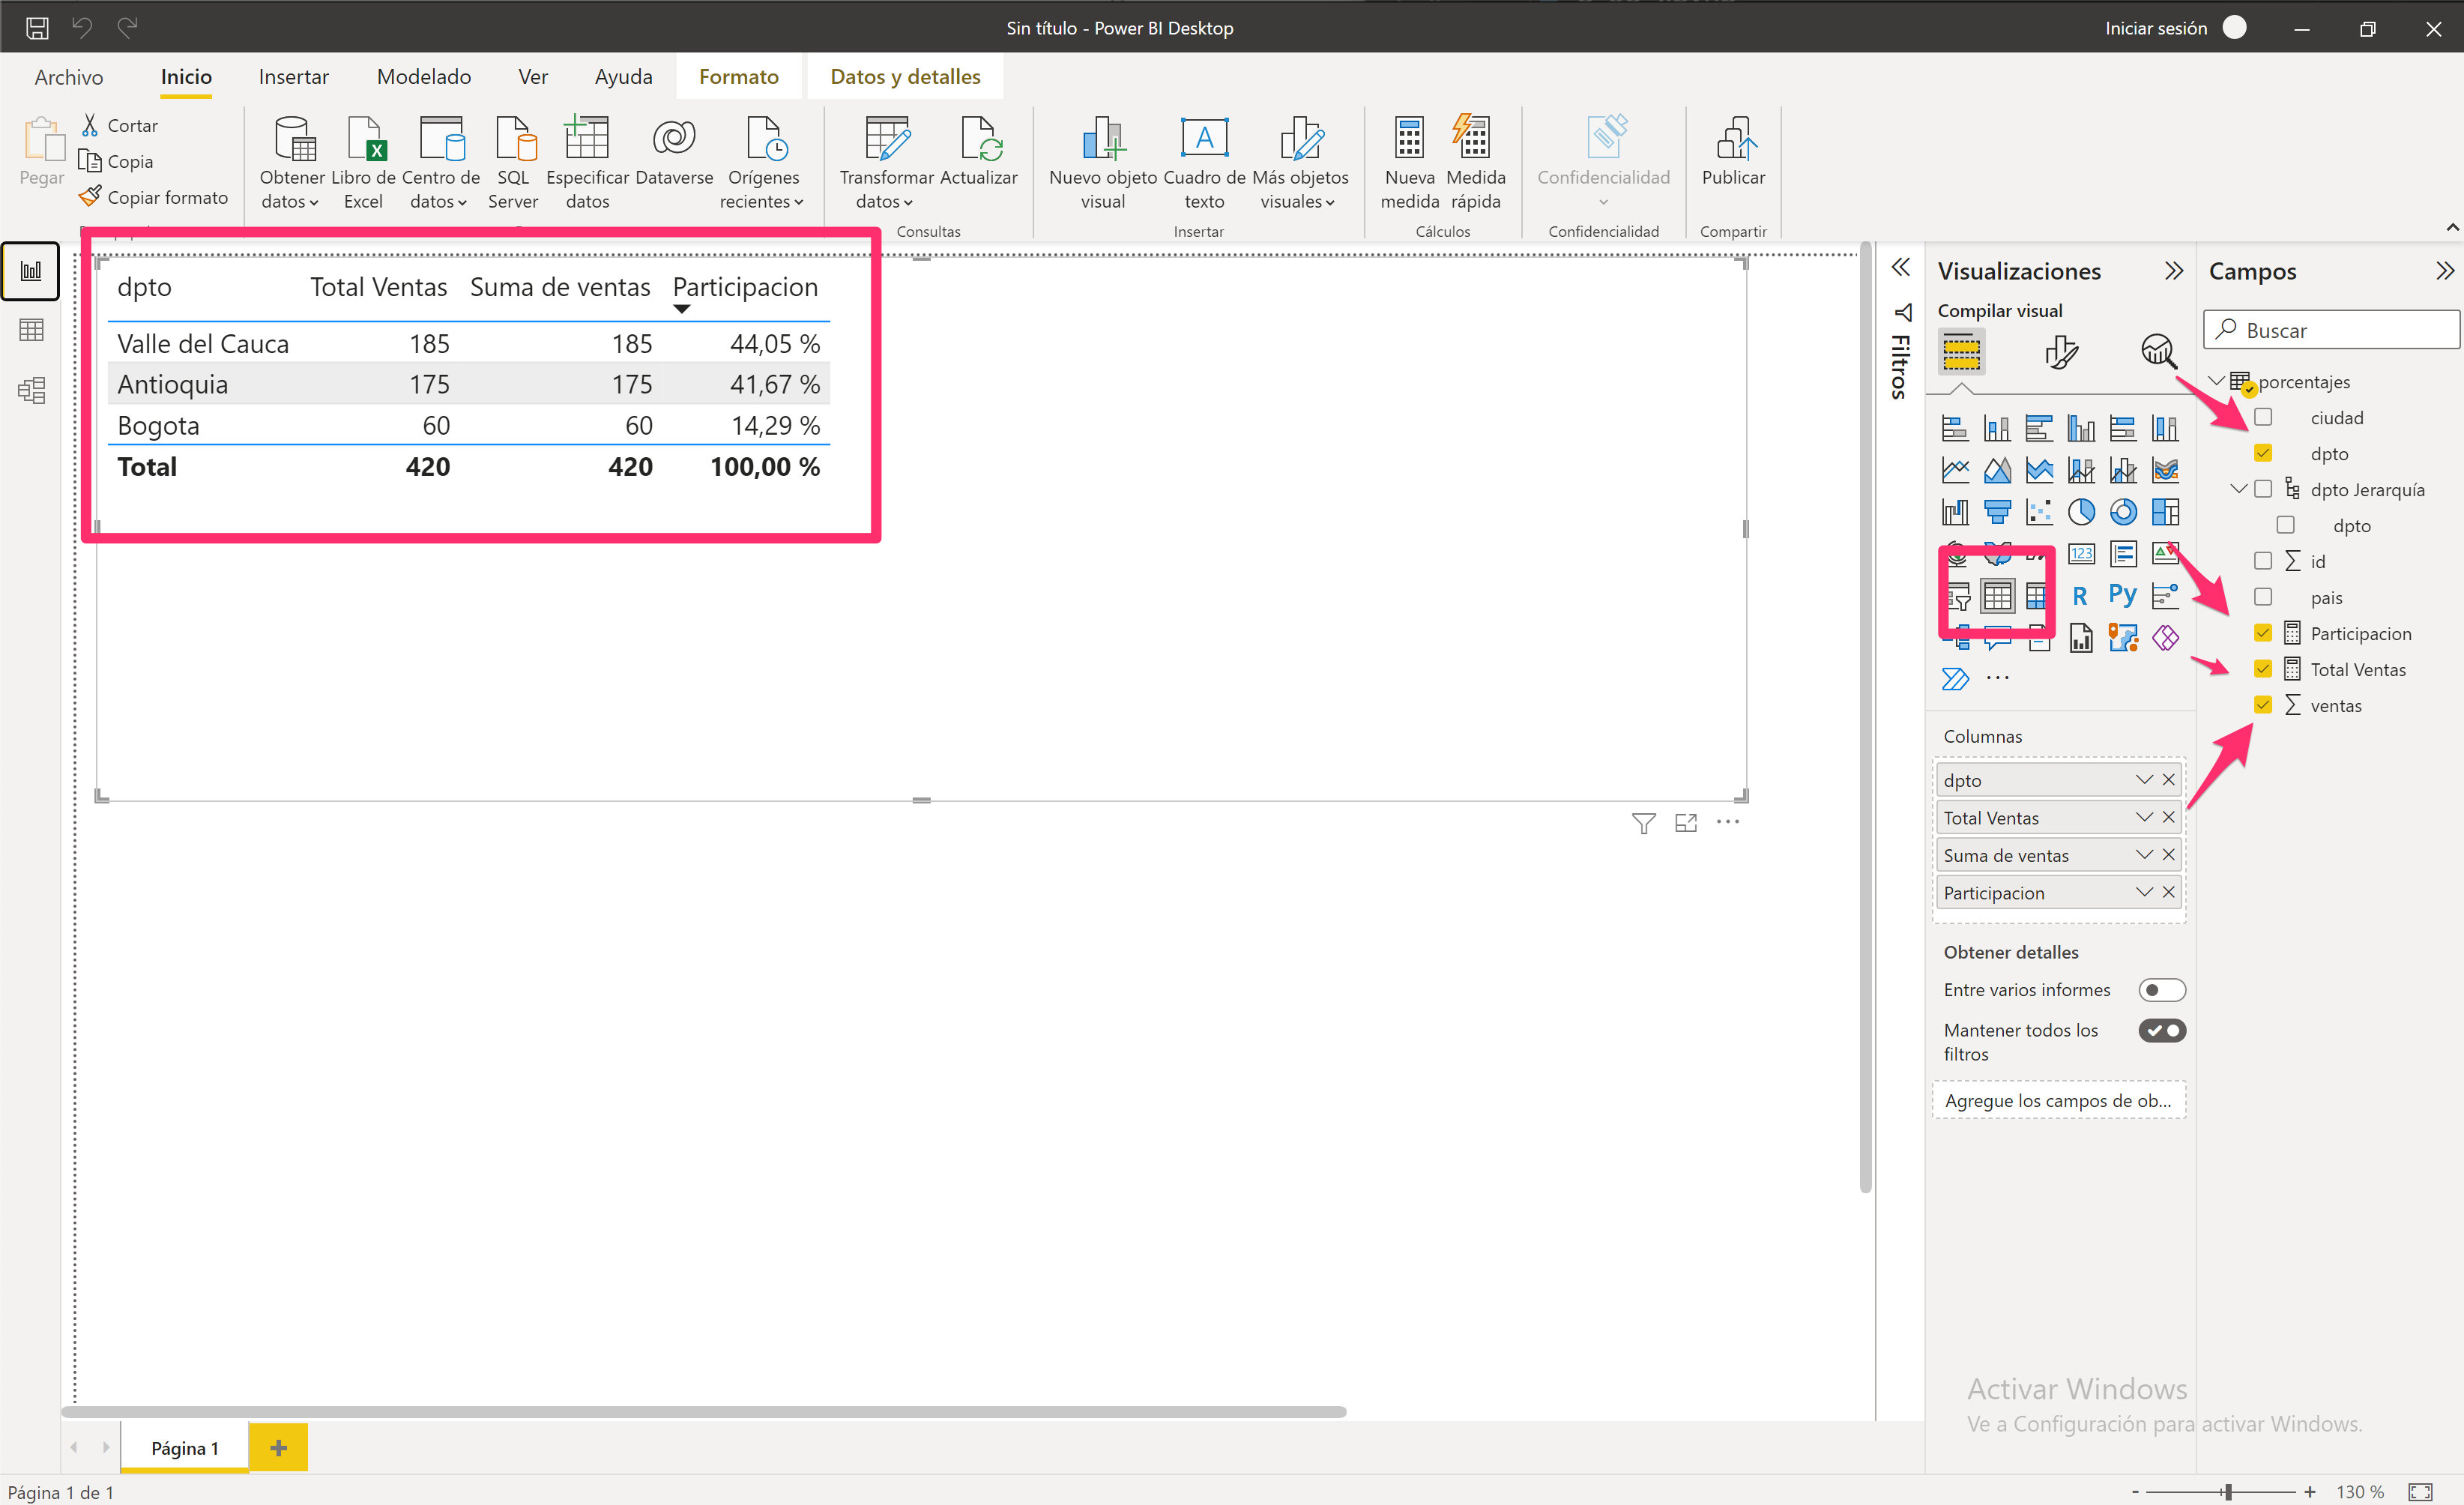The height and width of the screenshot is (1505, 2464).
Task: Select the treemap visual
Action: (2165, 512)
